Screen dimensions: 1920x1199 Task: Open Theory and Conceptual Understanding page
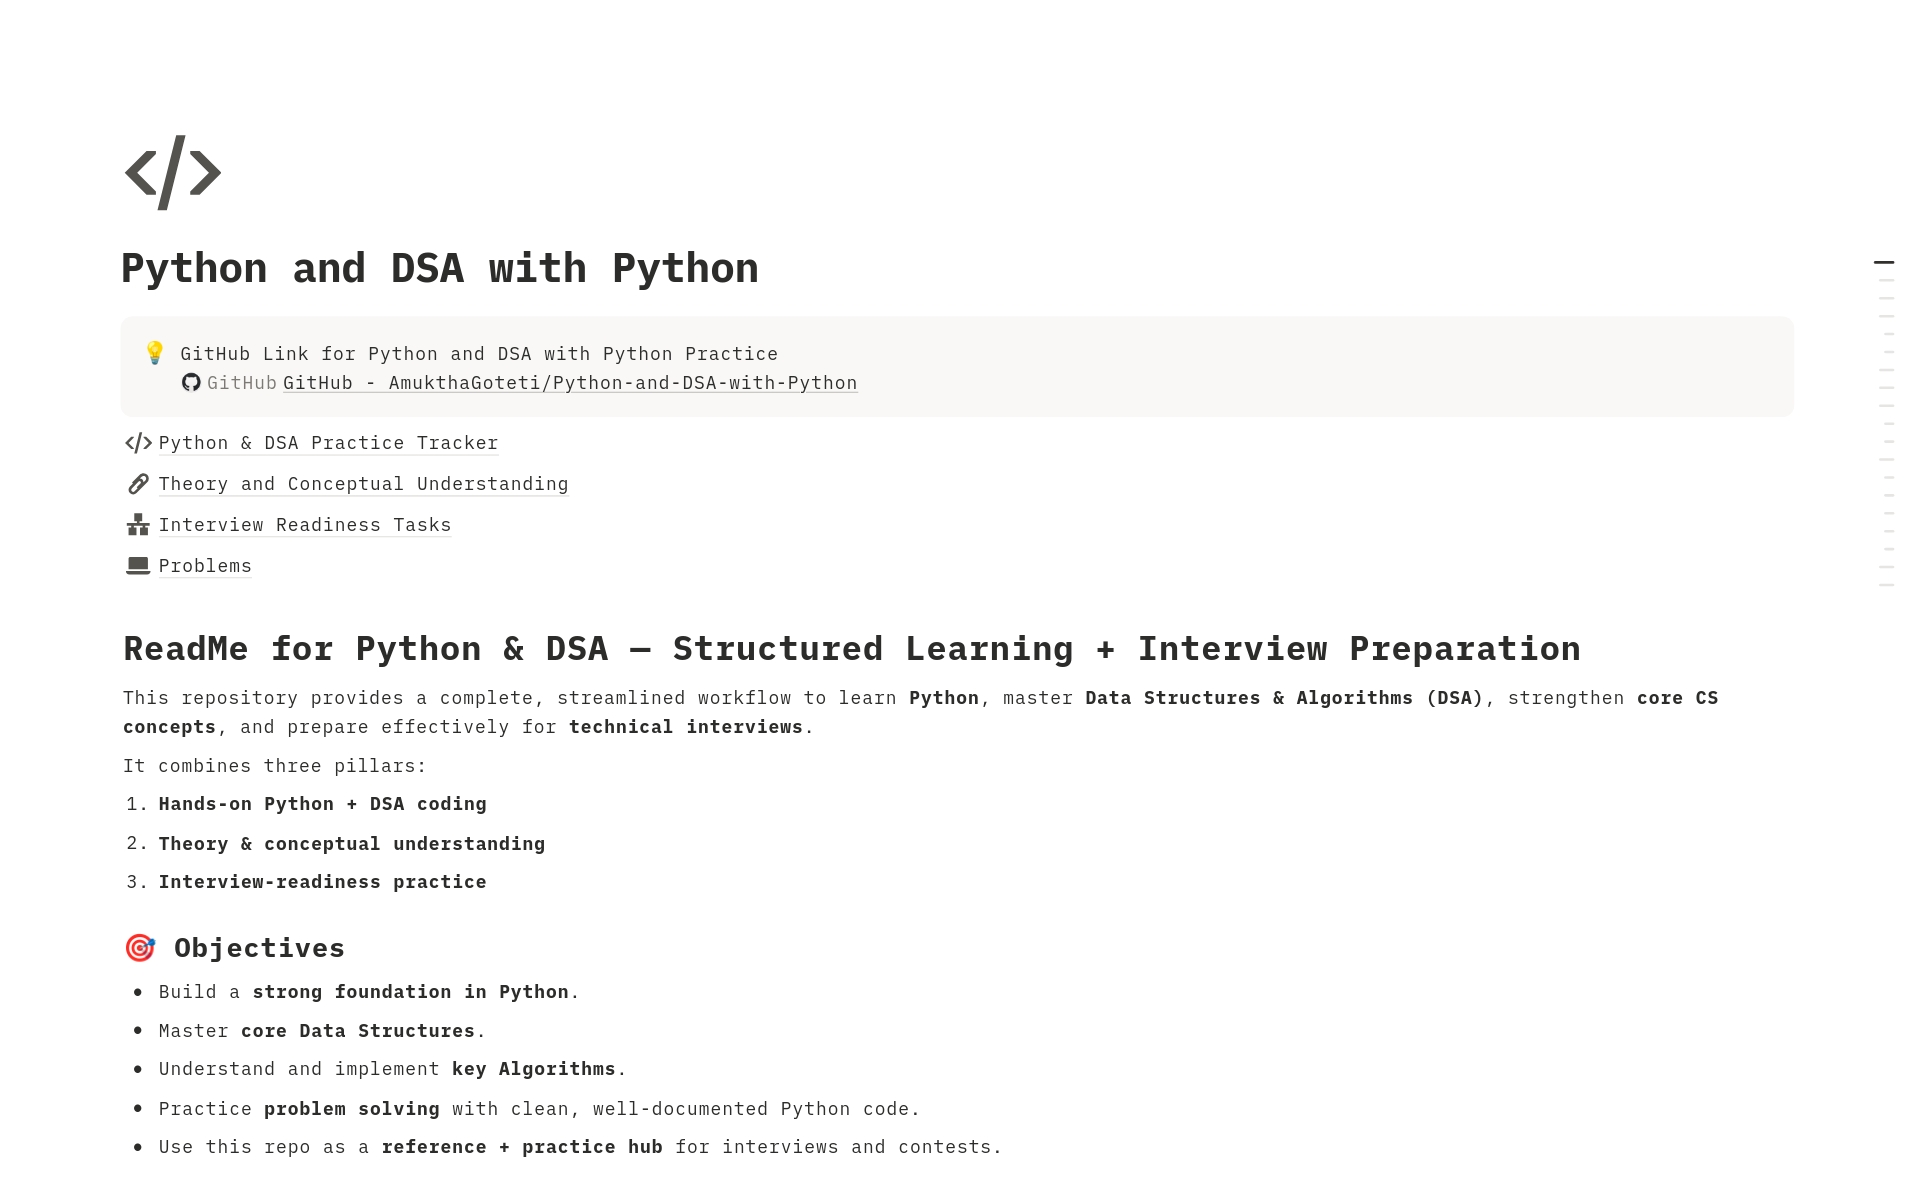[x=363, y=484]
